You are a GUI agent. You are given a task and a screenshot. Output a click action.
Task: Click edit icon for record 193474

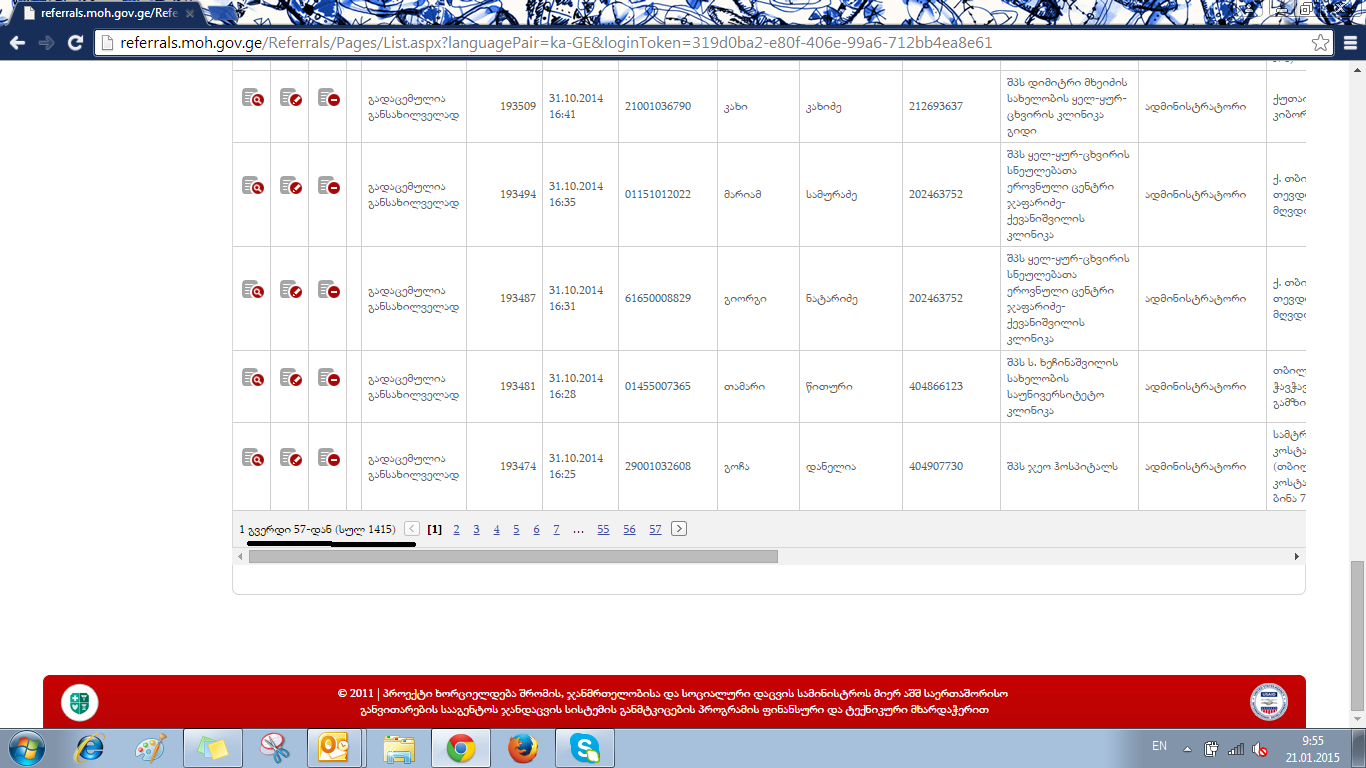290,458
